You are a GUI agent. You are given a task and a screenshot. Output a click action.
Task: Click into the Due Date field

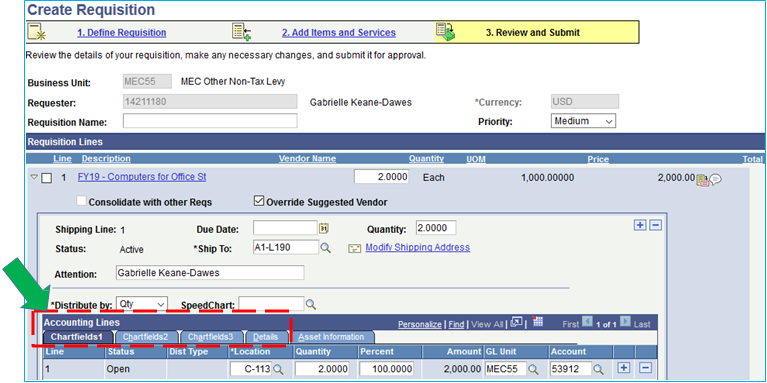[285, 228]
